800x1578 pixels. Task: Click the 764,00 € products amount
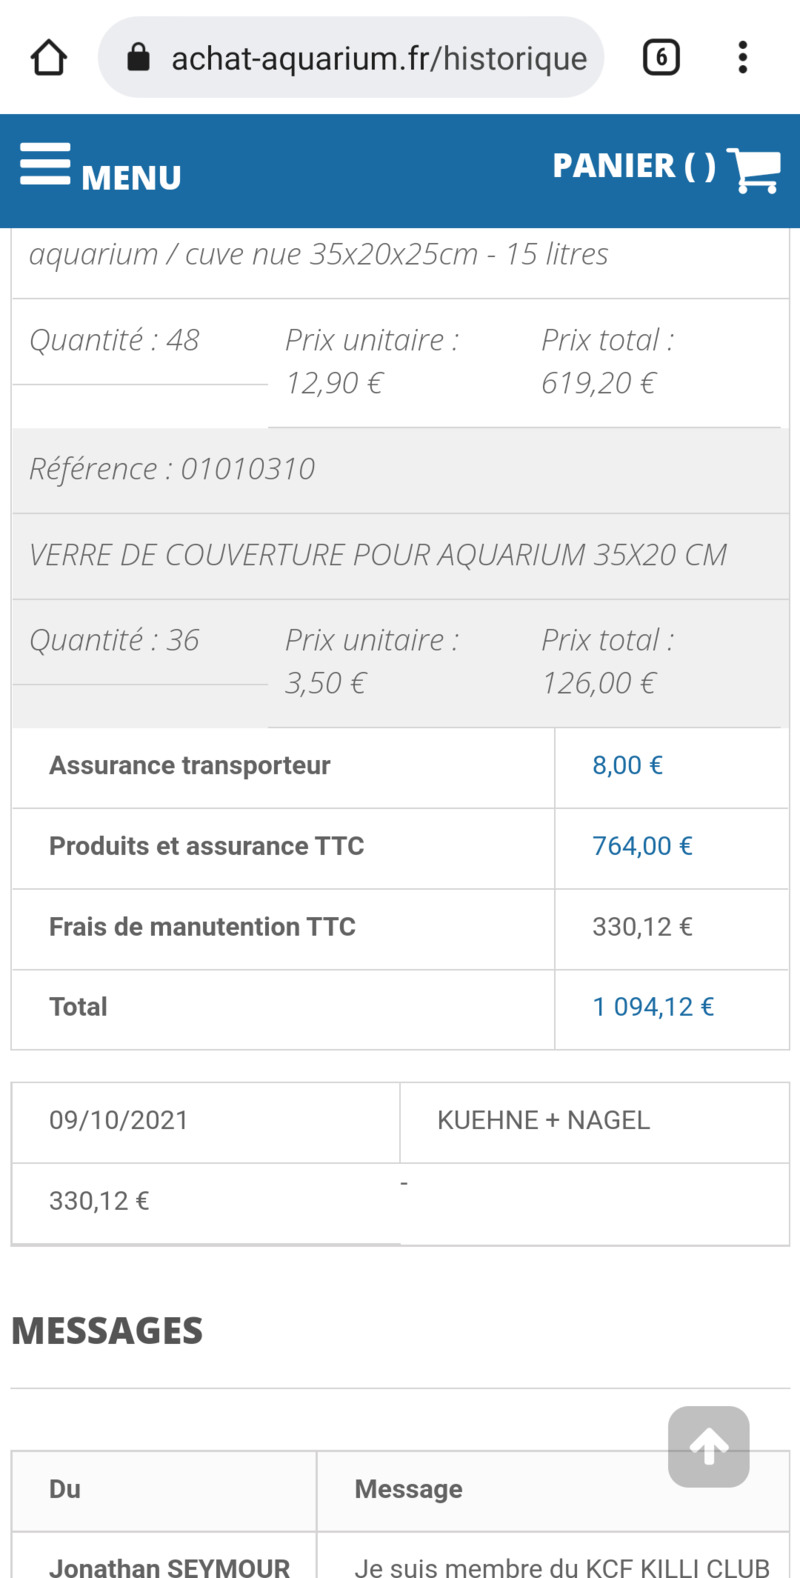(x=642, y=846)
